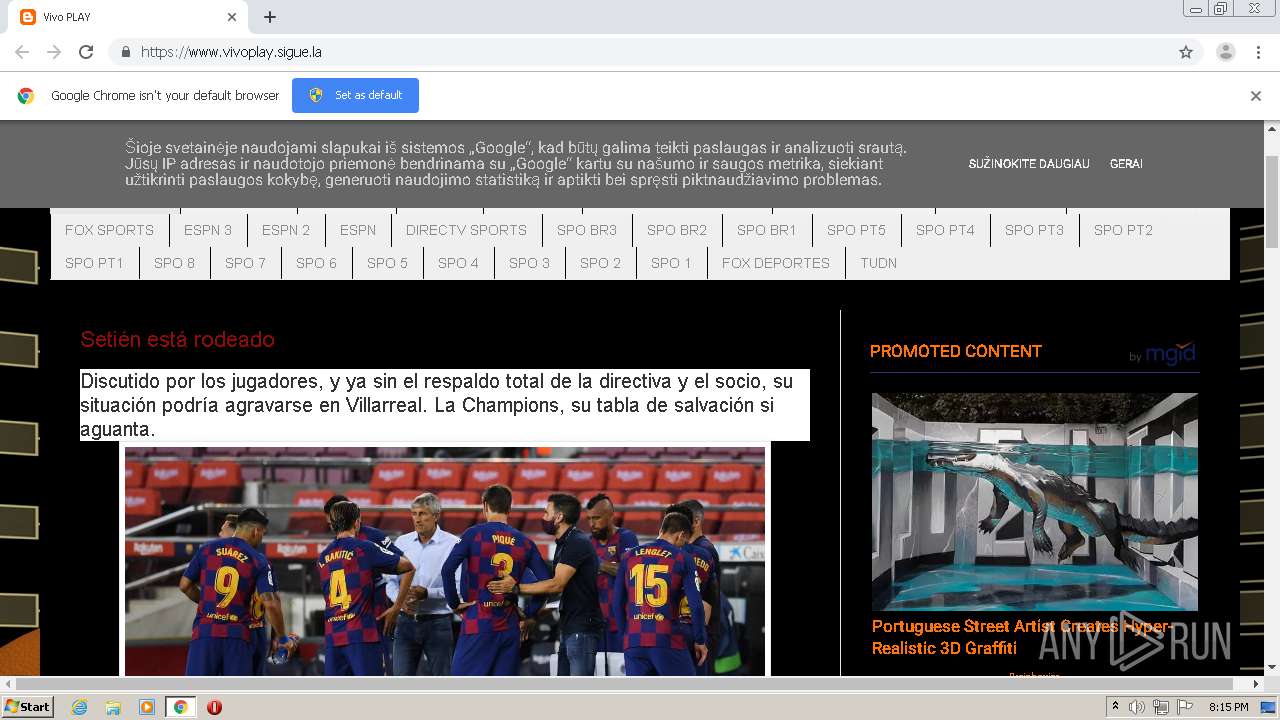Select the SPO 4 channel
1280x720 pixels.
[458, 263]
